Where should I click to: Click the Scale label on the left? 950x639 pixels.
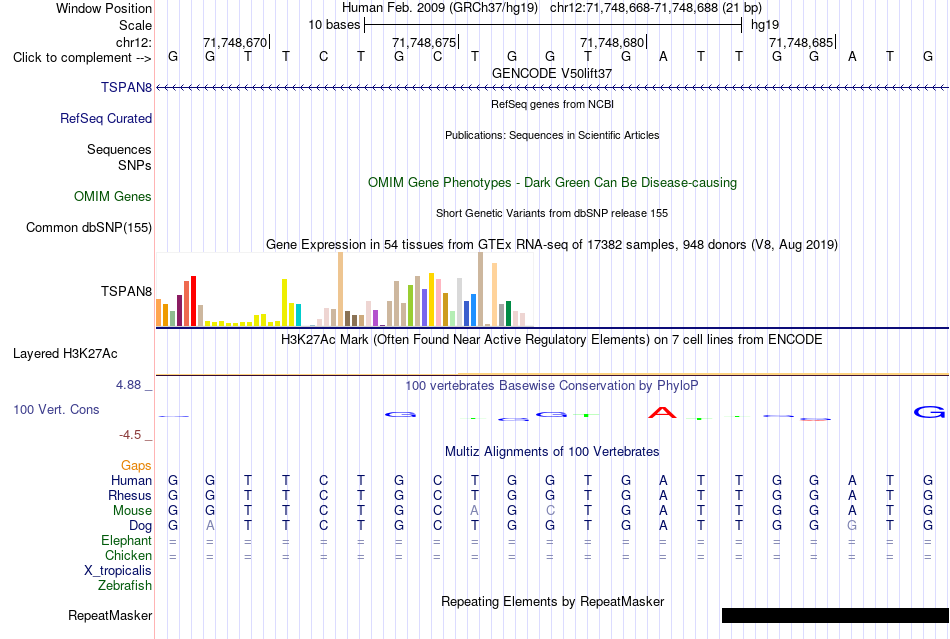click(x=136, y=25)
